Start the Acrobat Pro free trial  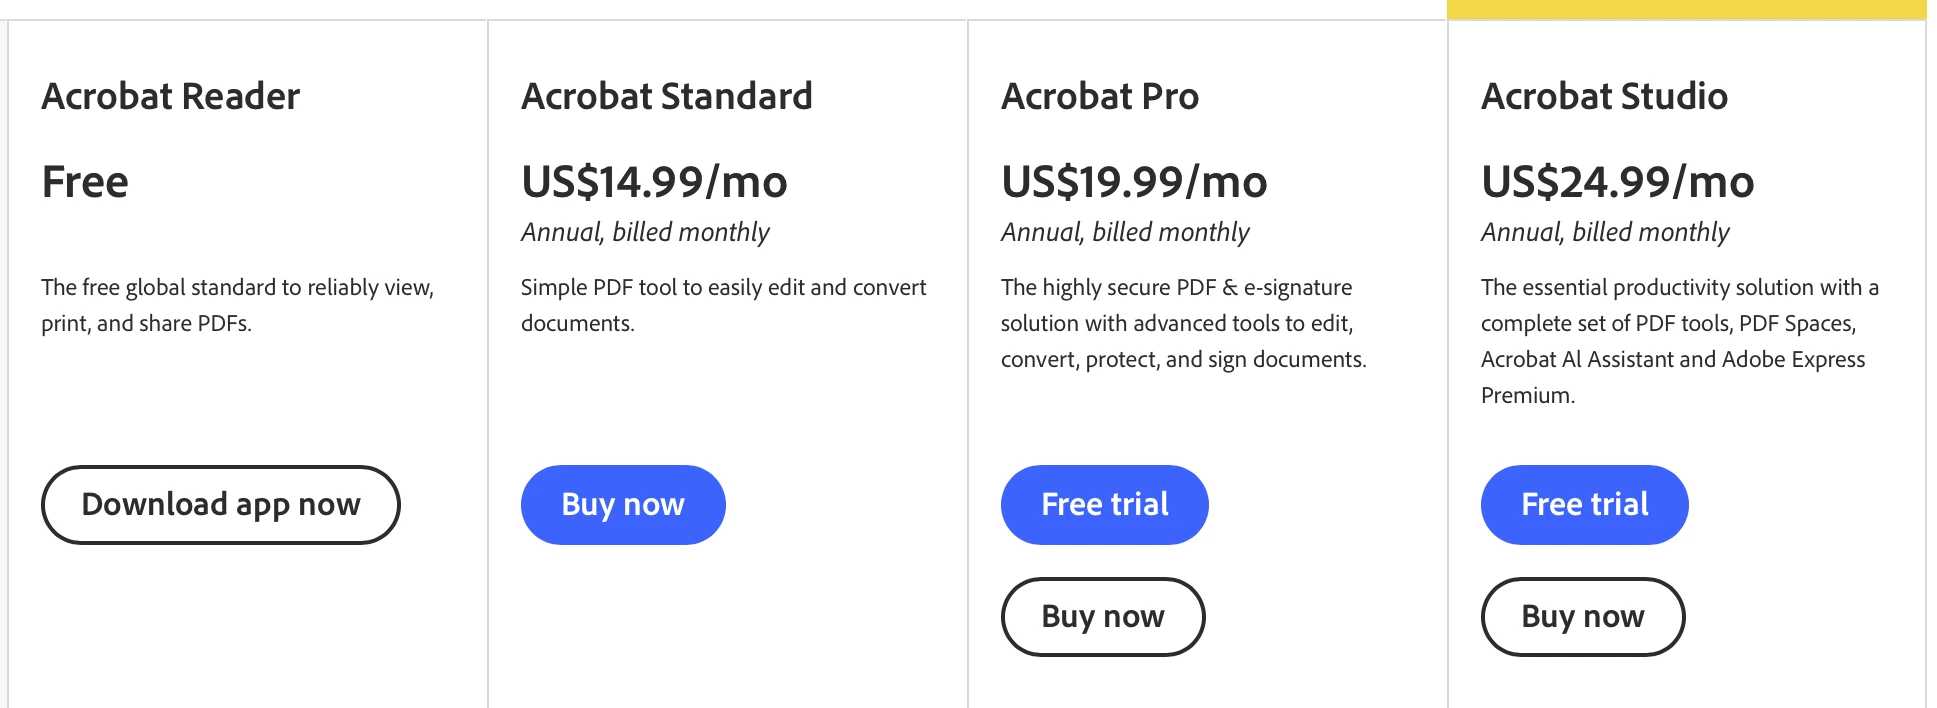[x=1104, y=505]
